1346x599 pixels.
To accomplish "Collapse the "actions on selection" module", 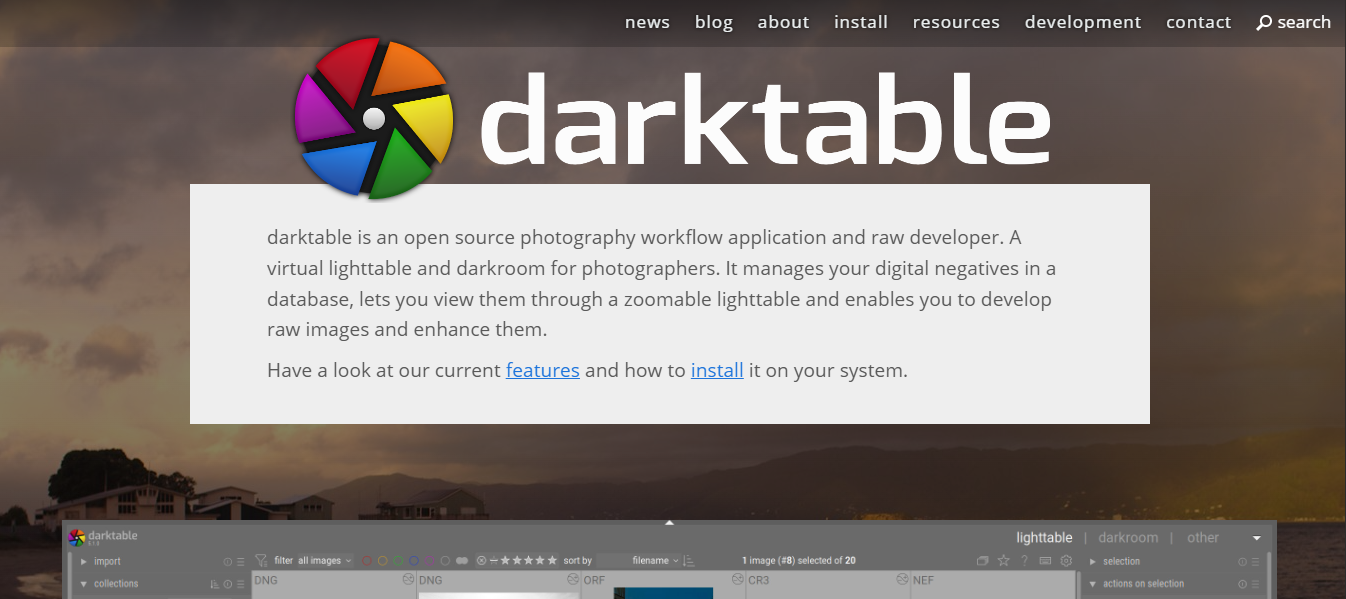I will coord(1093,584).
